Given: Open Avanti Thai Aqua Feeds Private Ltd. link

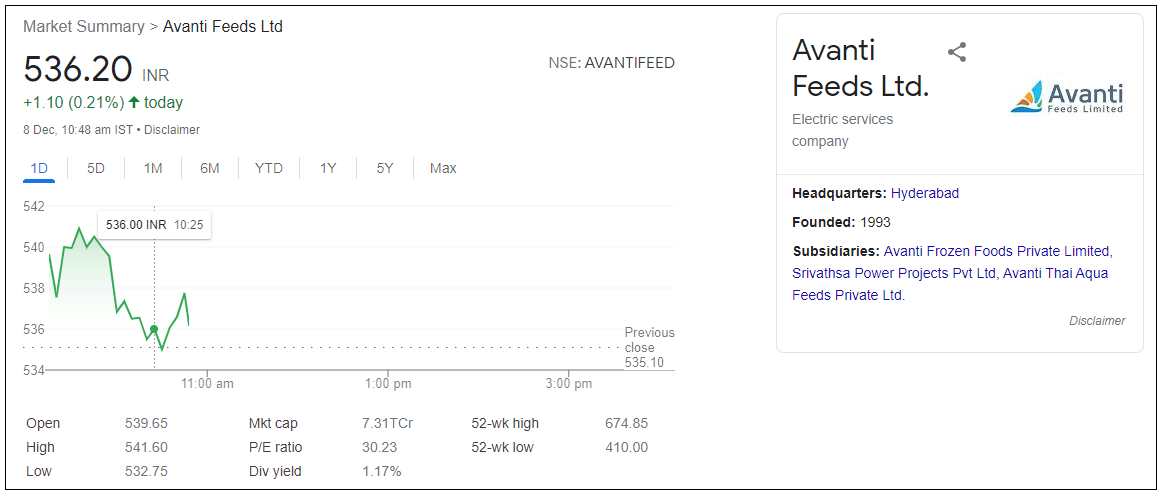Looking at the screenshot, I should pos(1055,273).
